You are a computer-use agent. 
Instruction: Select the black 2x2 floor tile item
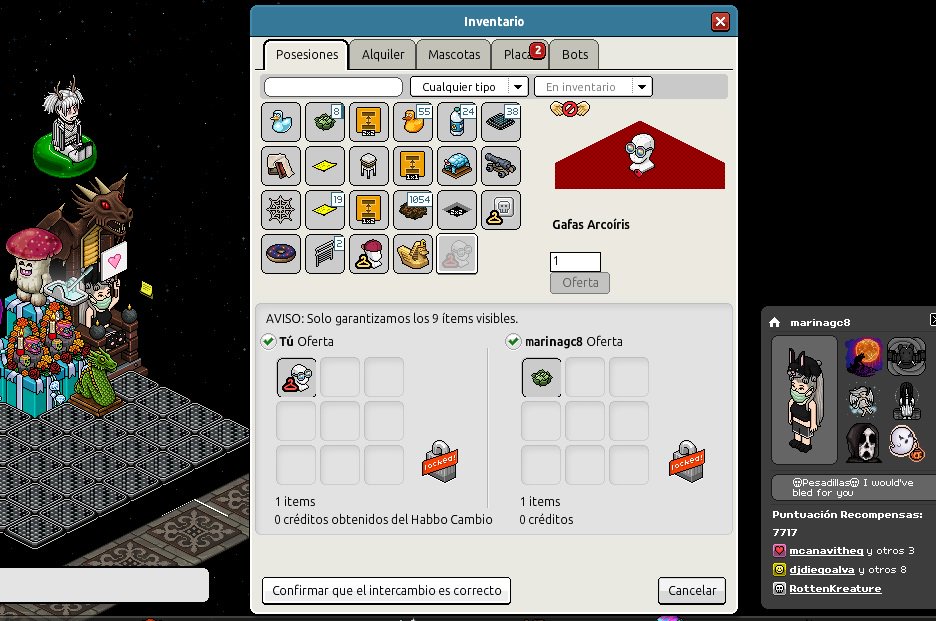[x=457, y=210]
